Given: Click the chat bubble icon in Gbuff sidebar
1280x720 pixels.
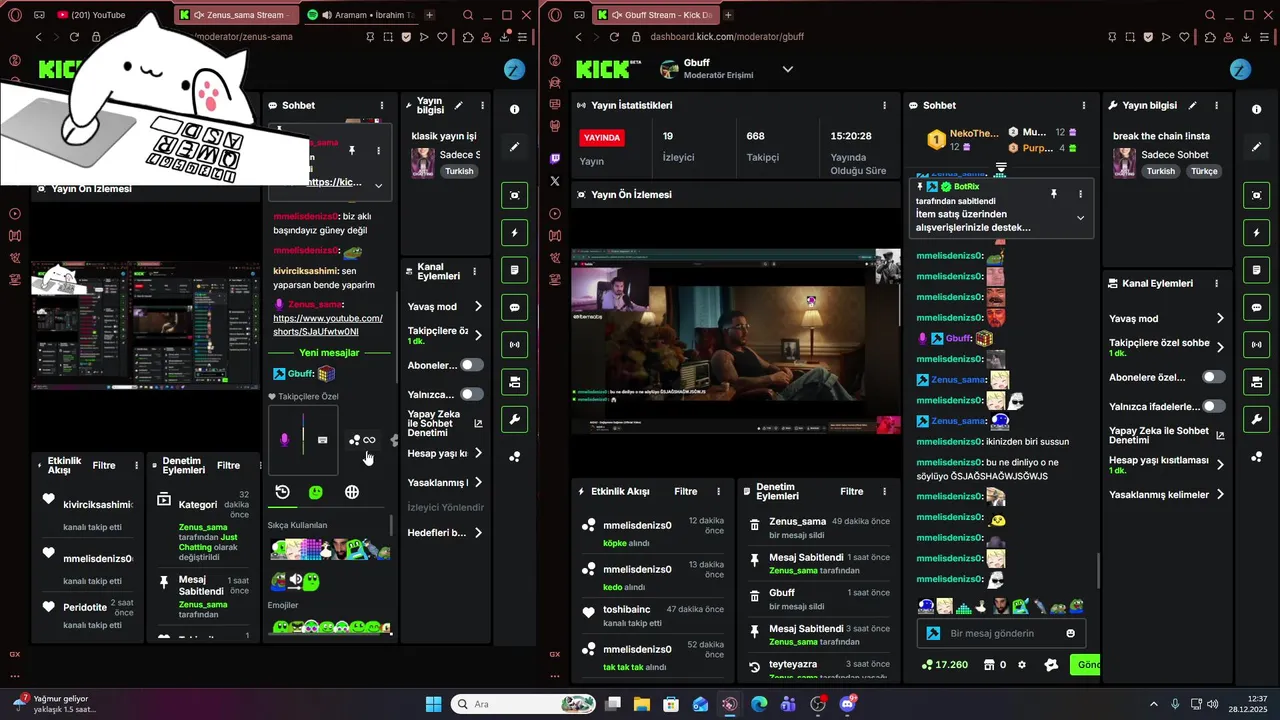Looking at the screenshot, I should click(1256, 308).
